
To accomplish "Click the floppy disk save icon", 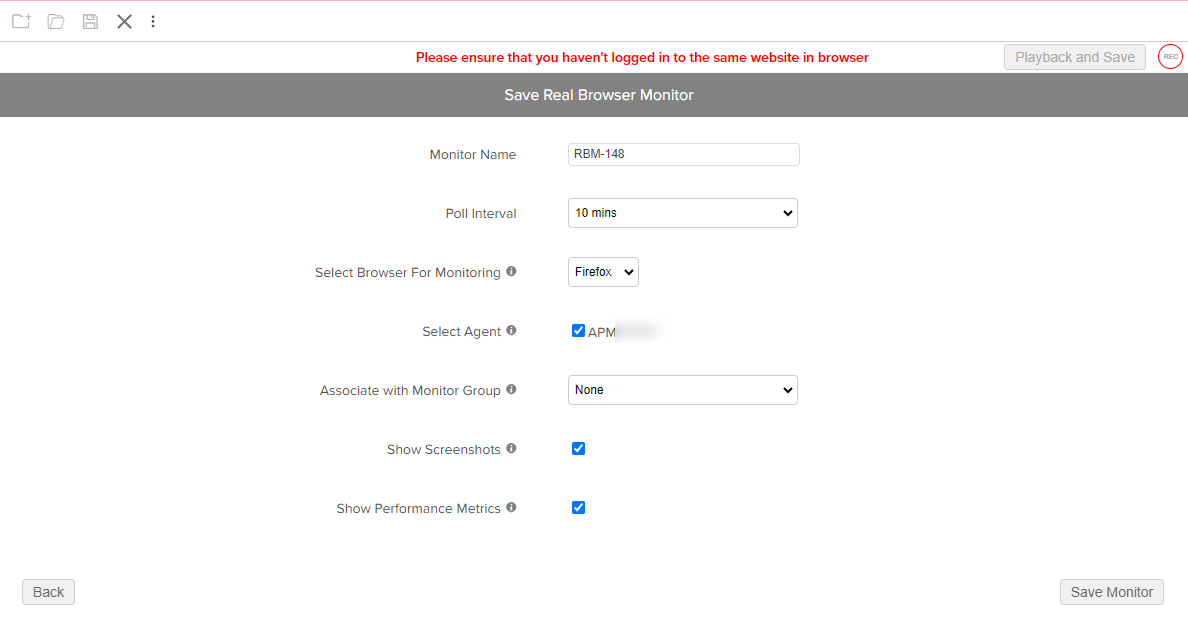I will tap(90, 21).
